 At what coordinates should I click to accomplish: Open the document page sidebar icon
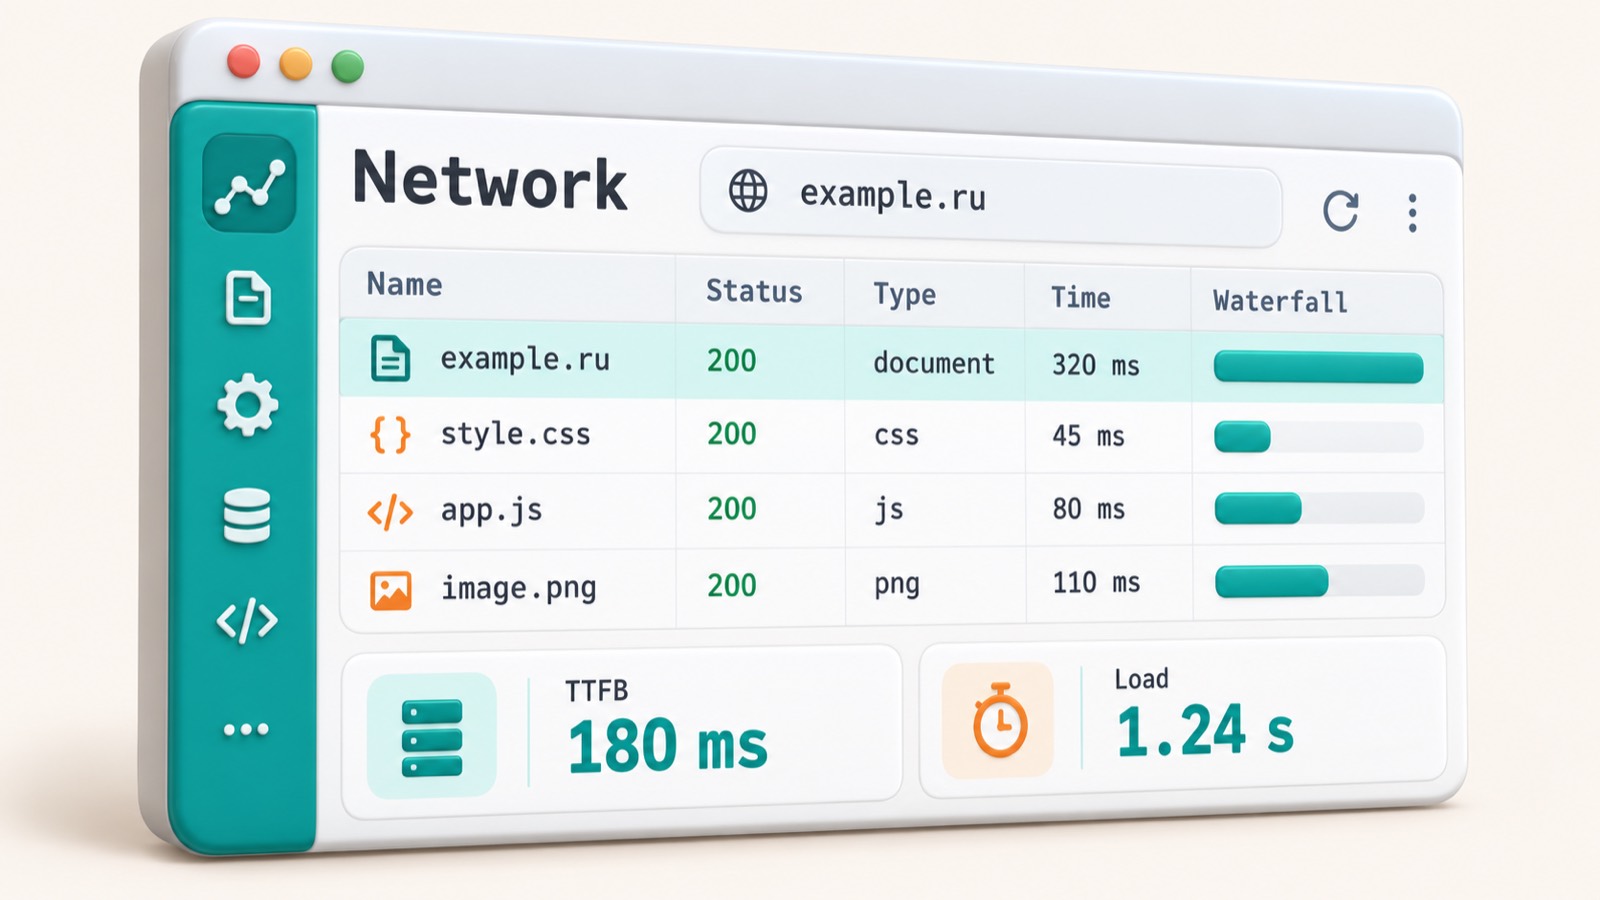point(248,298)
